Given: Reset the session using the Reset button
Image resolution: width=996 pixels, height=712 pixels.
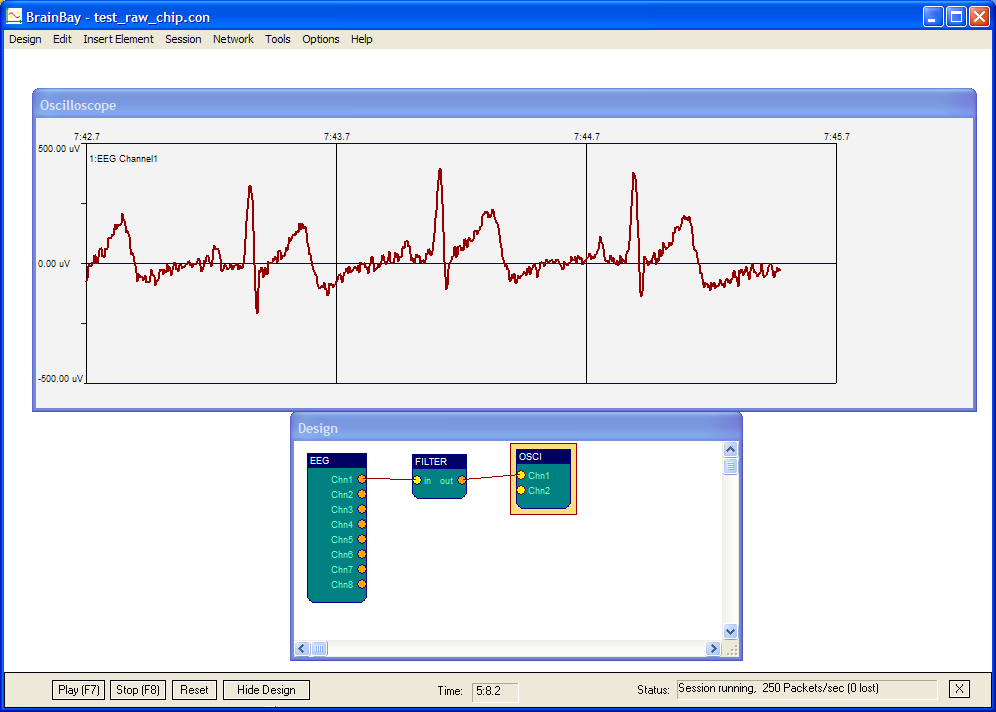Looking at the screenshot, I should [193, 689].
